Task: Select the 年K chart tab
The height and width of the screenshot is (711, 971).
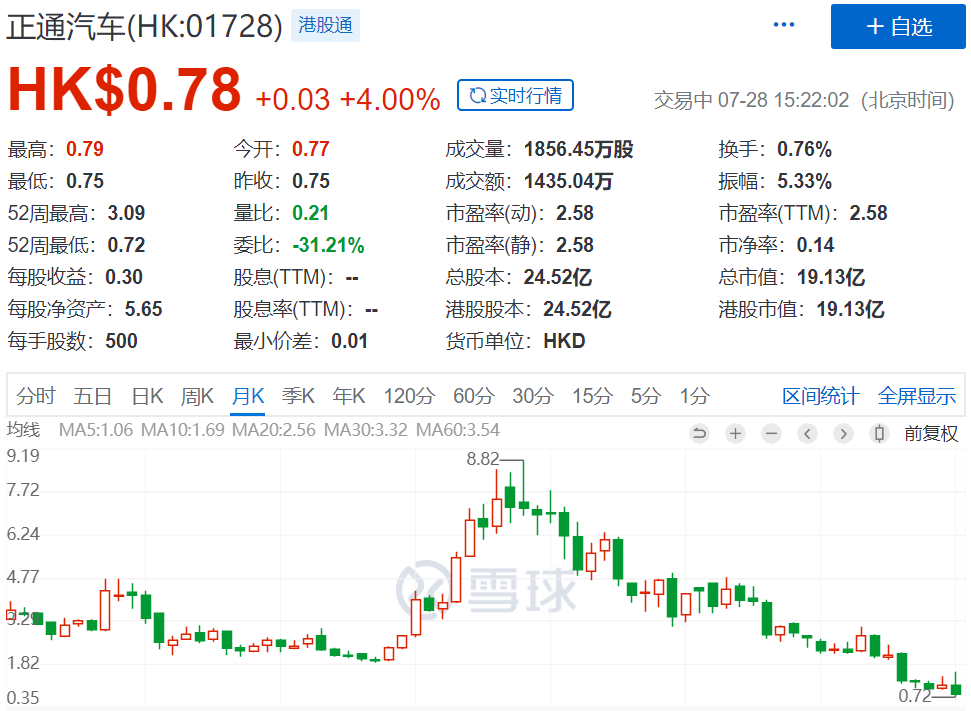Action: pyautogui.click(x=349, y=396)
